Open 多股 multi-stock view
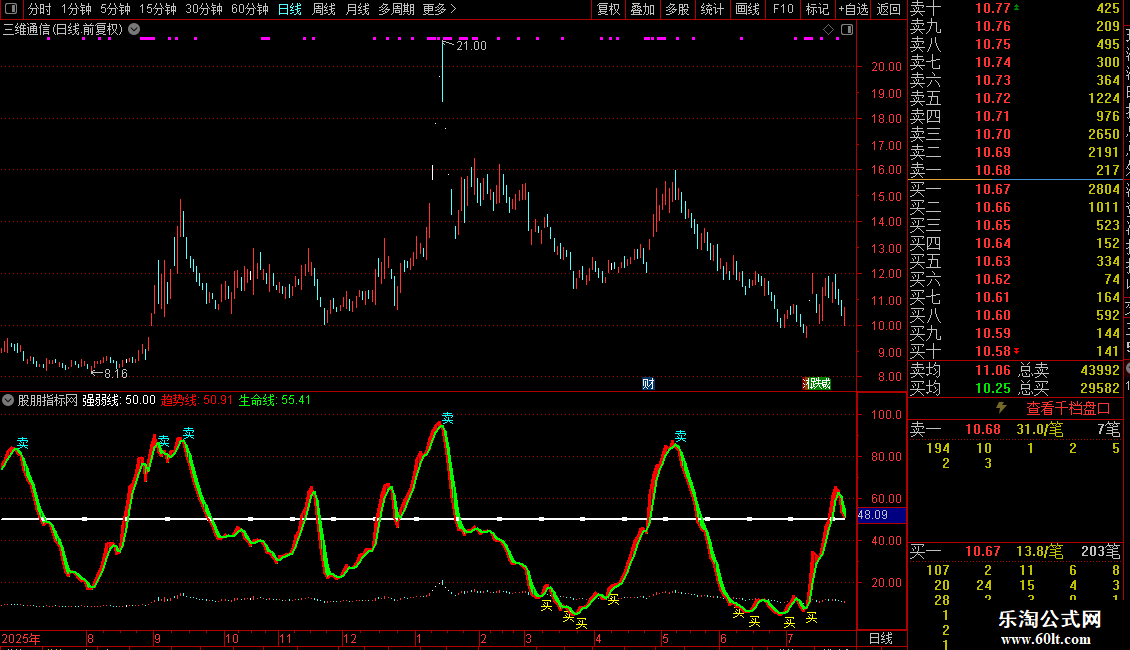1130x650 pixels. 677,9
